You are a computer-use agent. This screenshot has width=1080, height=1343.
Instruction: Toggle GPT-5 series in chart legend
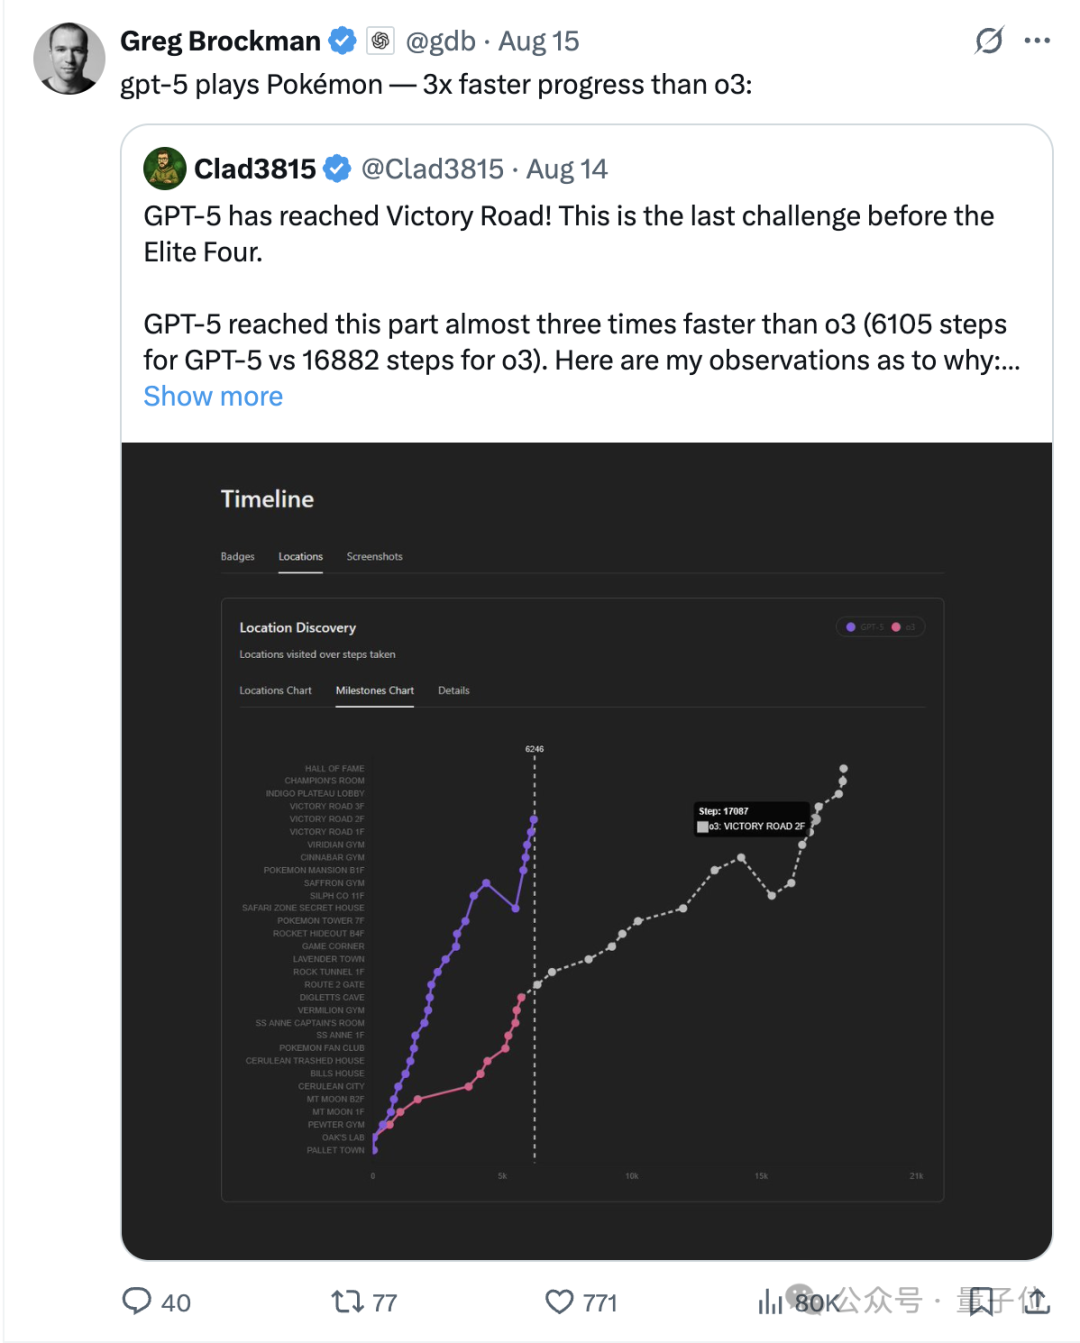point(866,627)
